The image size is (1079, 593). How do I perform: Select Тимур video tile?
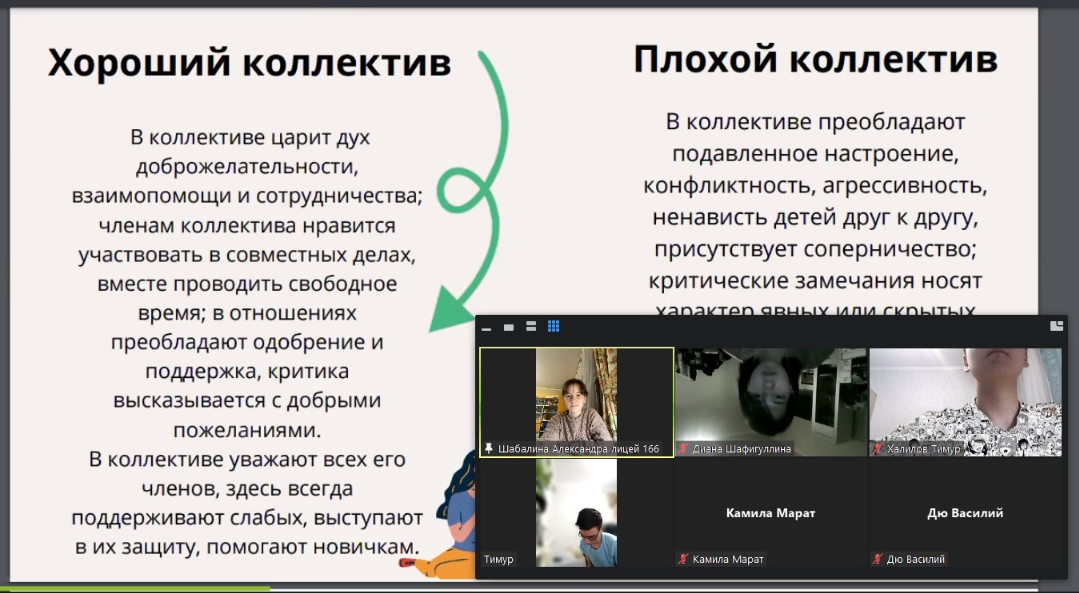tap(576, 510)
